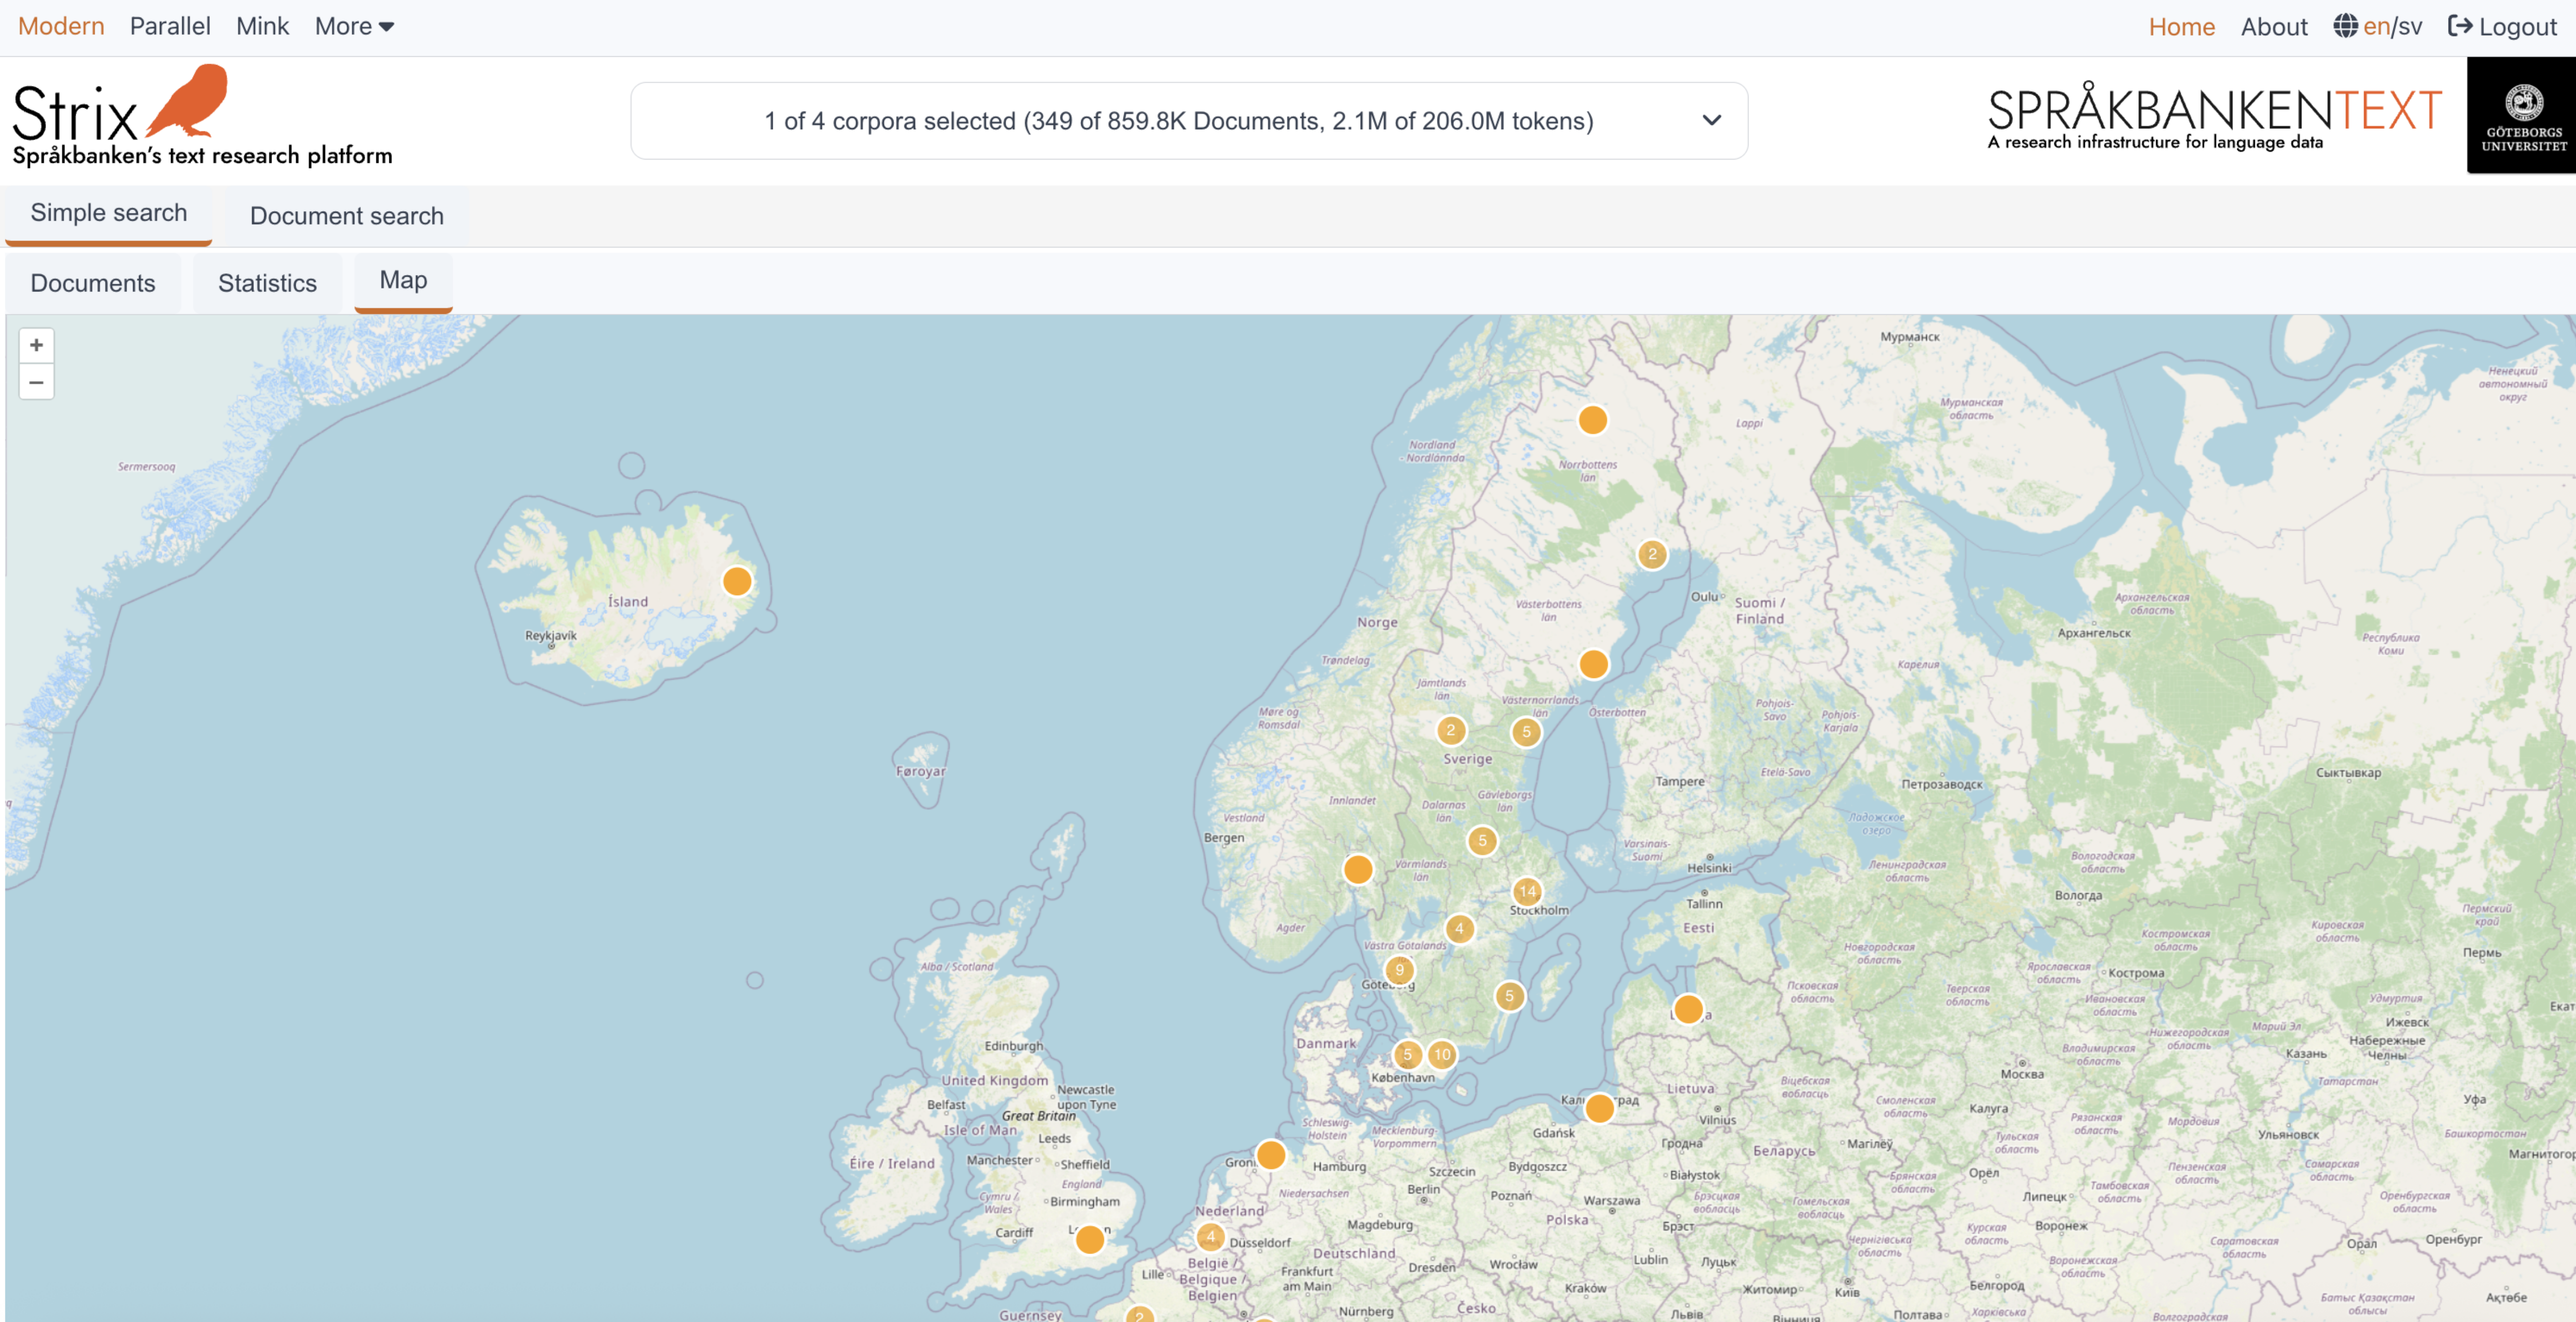Open the Stockholm cluster marker labeled 14
Viewport: 2576px width, 1322px height.
pyautogui.click(x=1527, y=891)
